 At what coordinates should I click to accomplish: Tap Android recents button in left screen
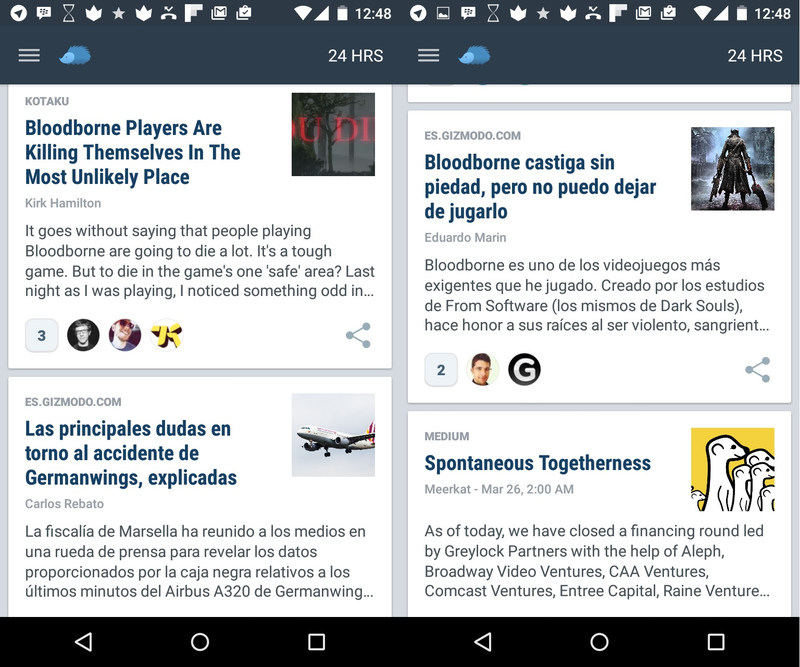pos(316,641)
